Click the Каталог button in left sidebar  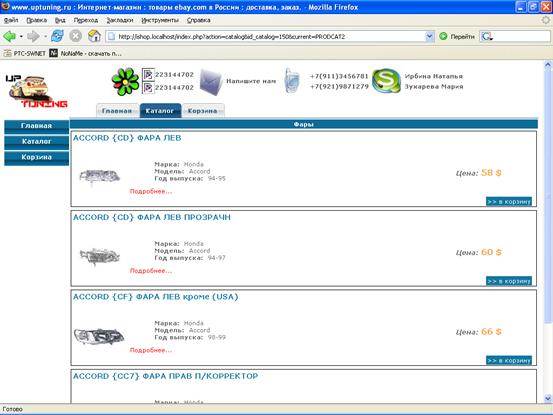coord(36,141)
